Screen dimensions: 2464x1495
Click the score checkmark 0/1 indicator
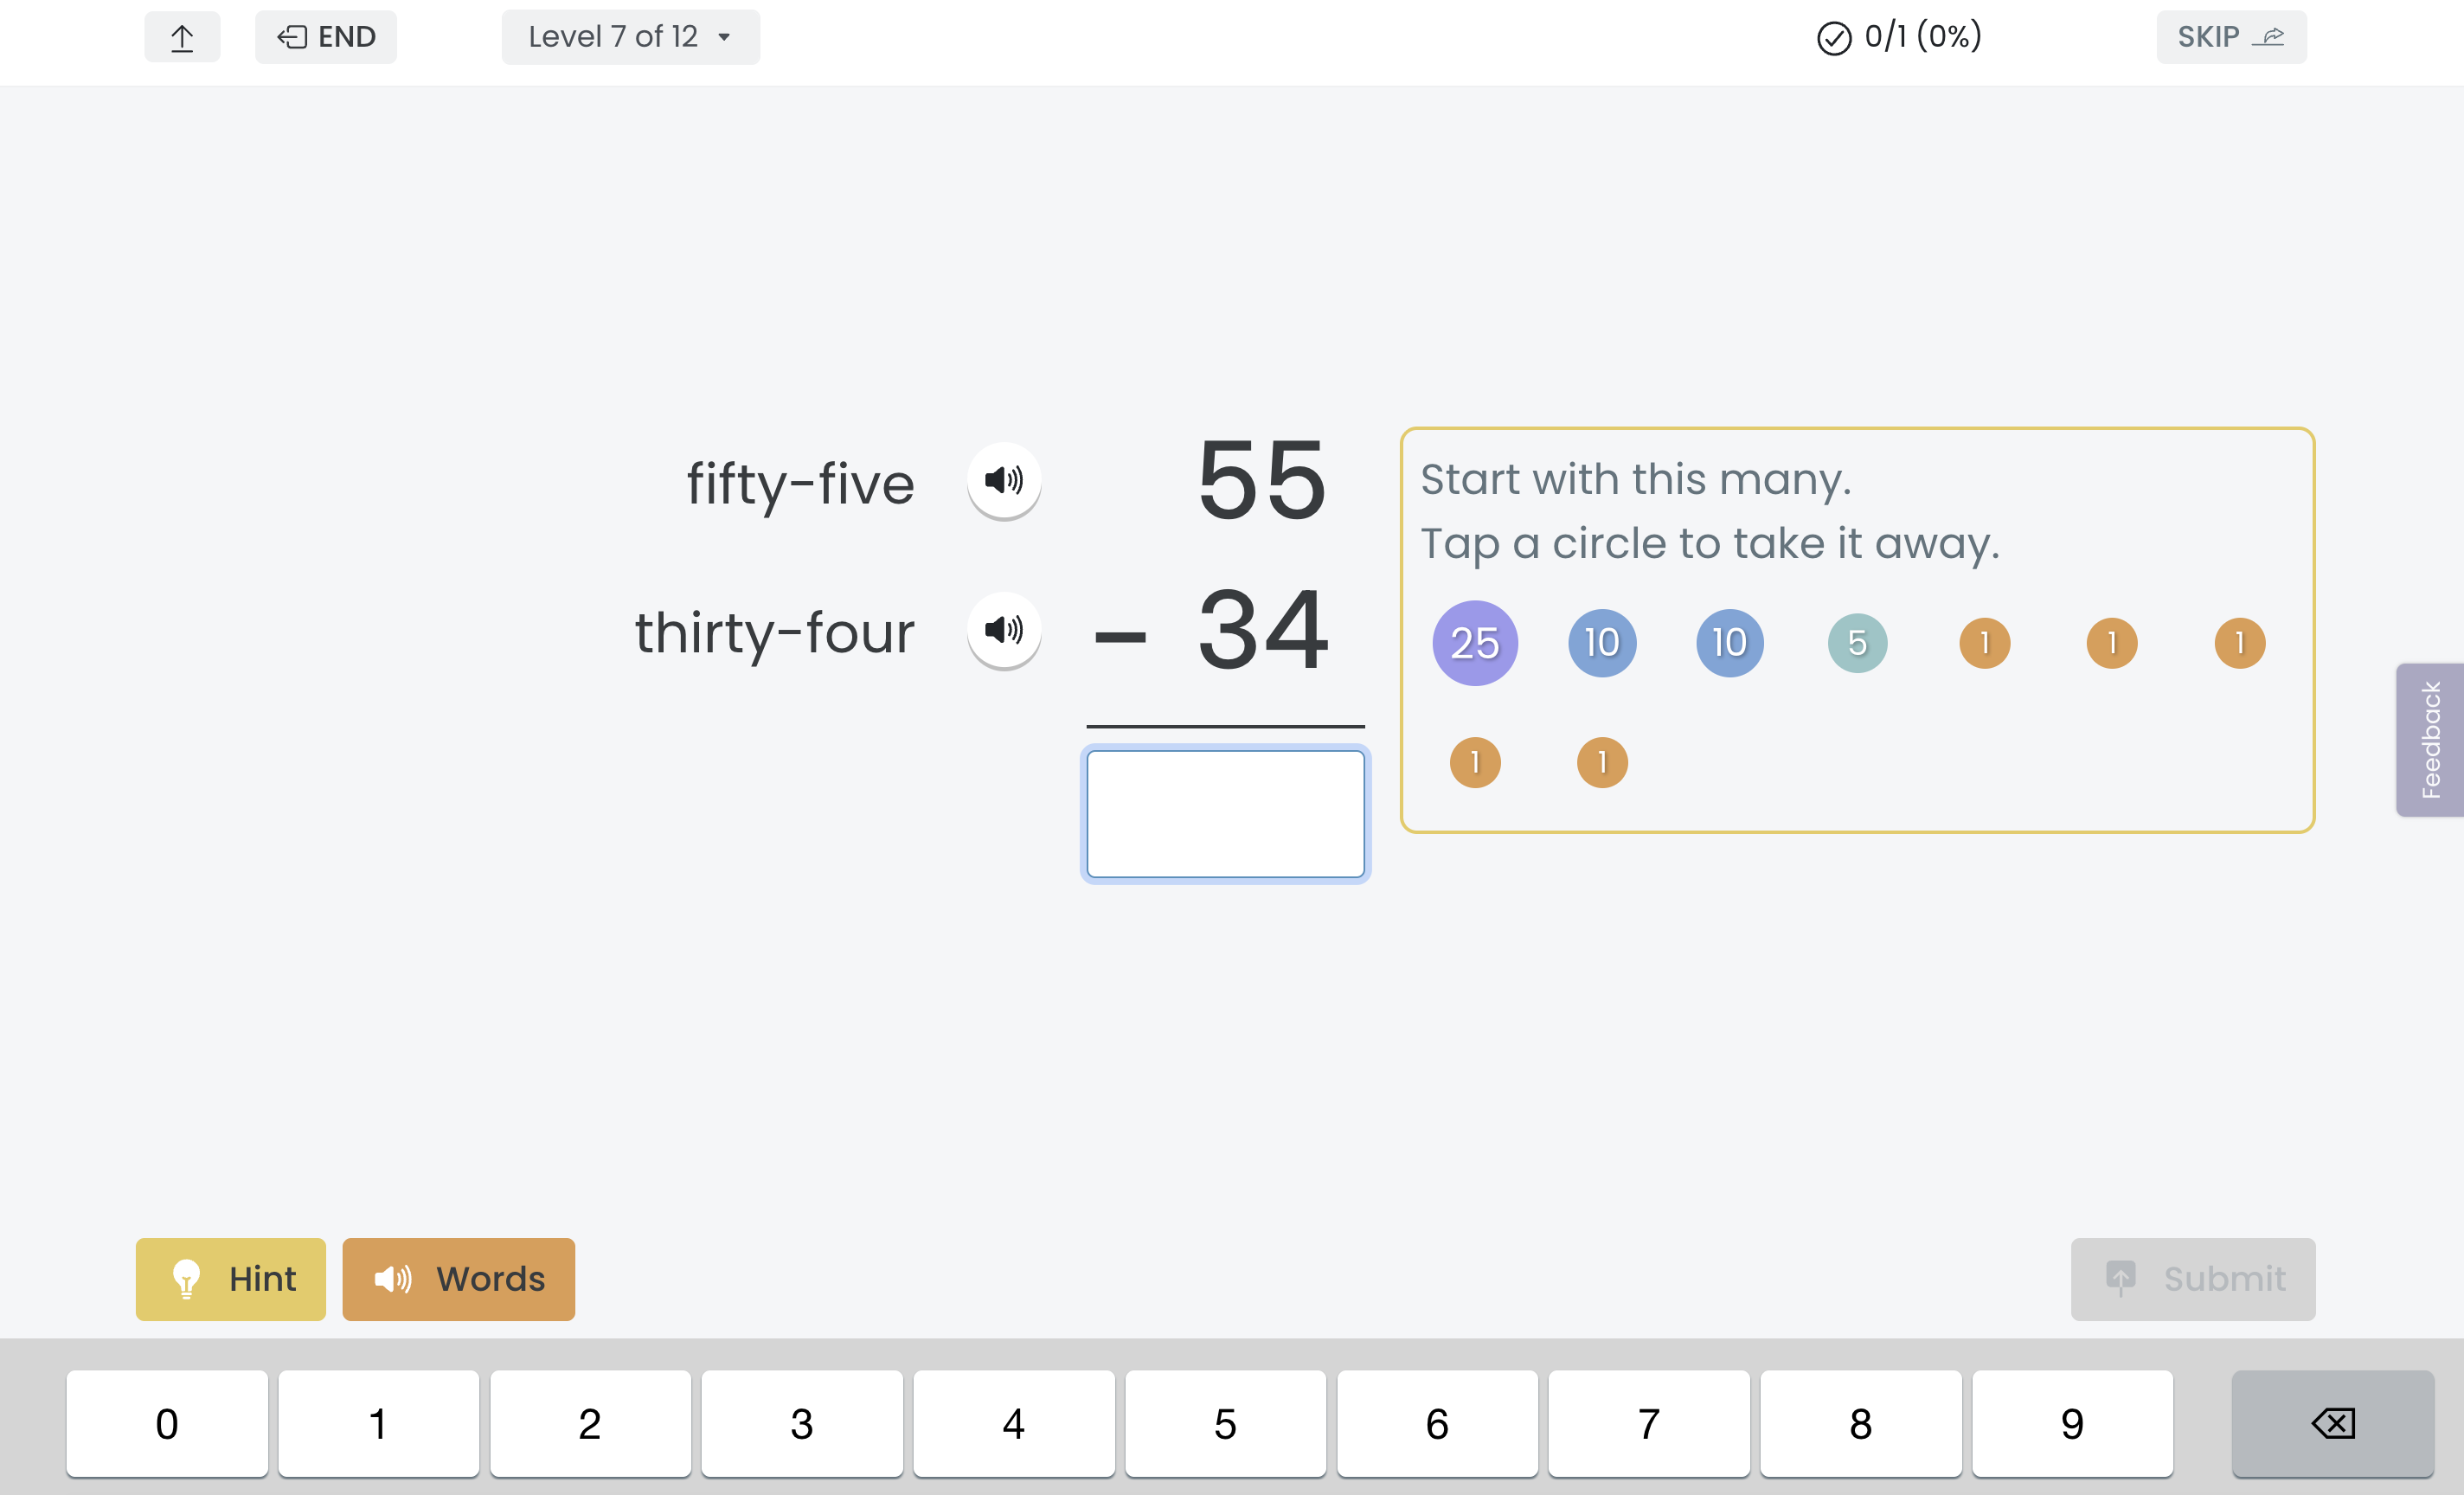coord(1898,37)
